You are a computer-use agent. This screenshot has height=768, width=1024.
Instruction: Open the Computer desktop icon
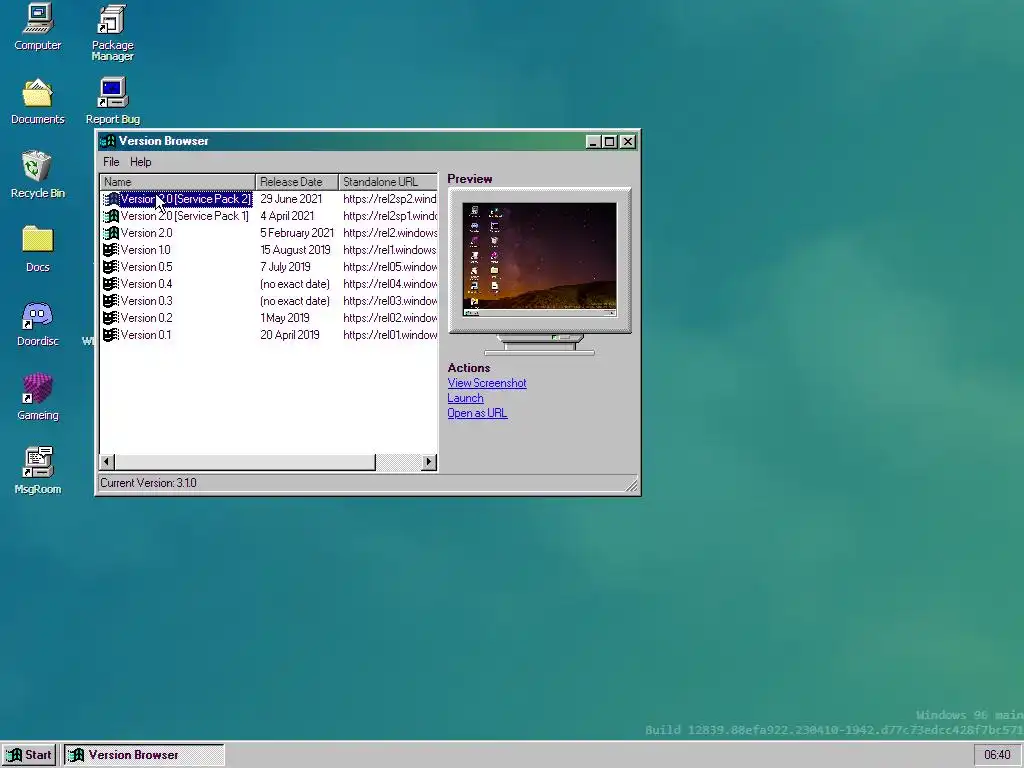coord(37,26)
